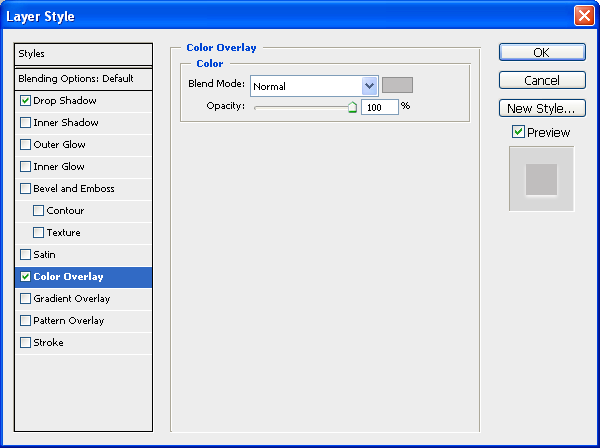
Task: Enable the Outer Glow checkbox
Action: click(25, 145)
